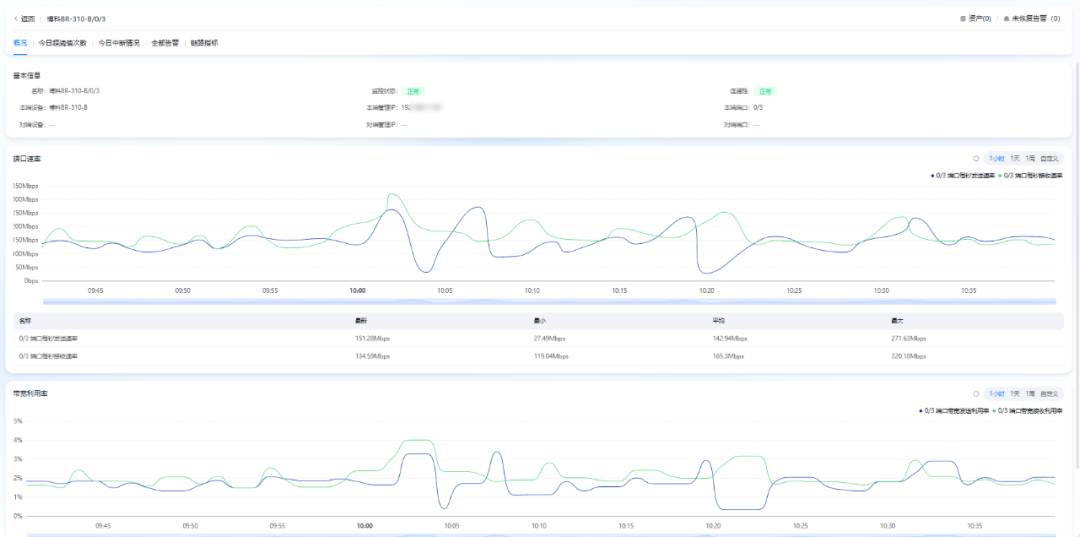Screen dimensions: 1080x537
Task: Click the 151.28Mbps latest value
Action: [x=372, y=339]
